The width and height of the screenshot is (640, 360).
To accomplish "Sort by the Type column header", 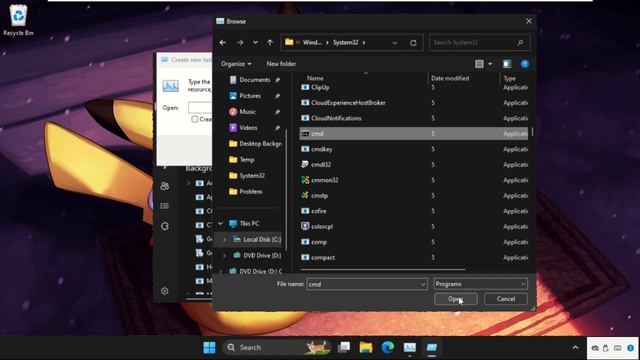I will tap(509, 78).
